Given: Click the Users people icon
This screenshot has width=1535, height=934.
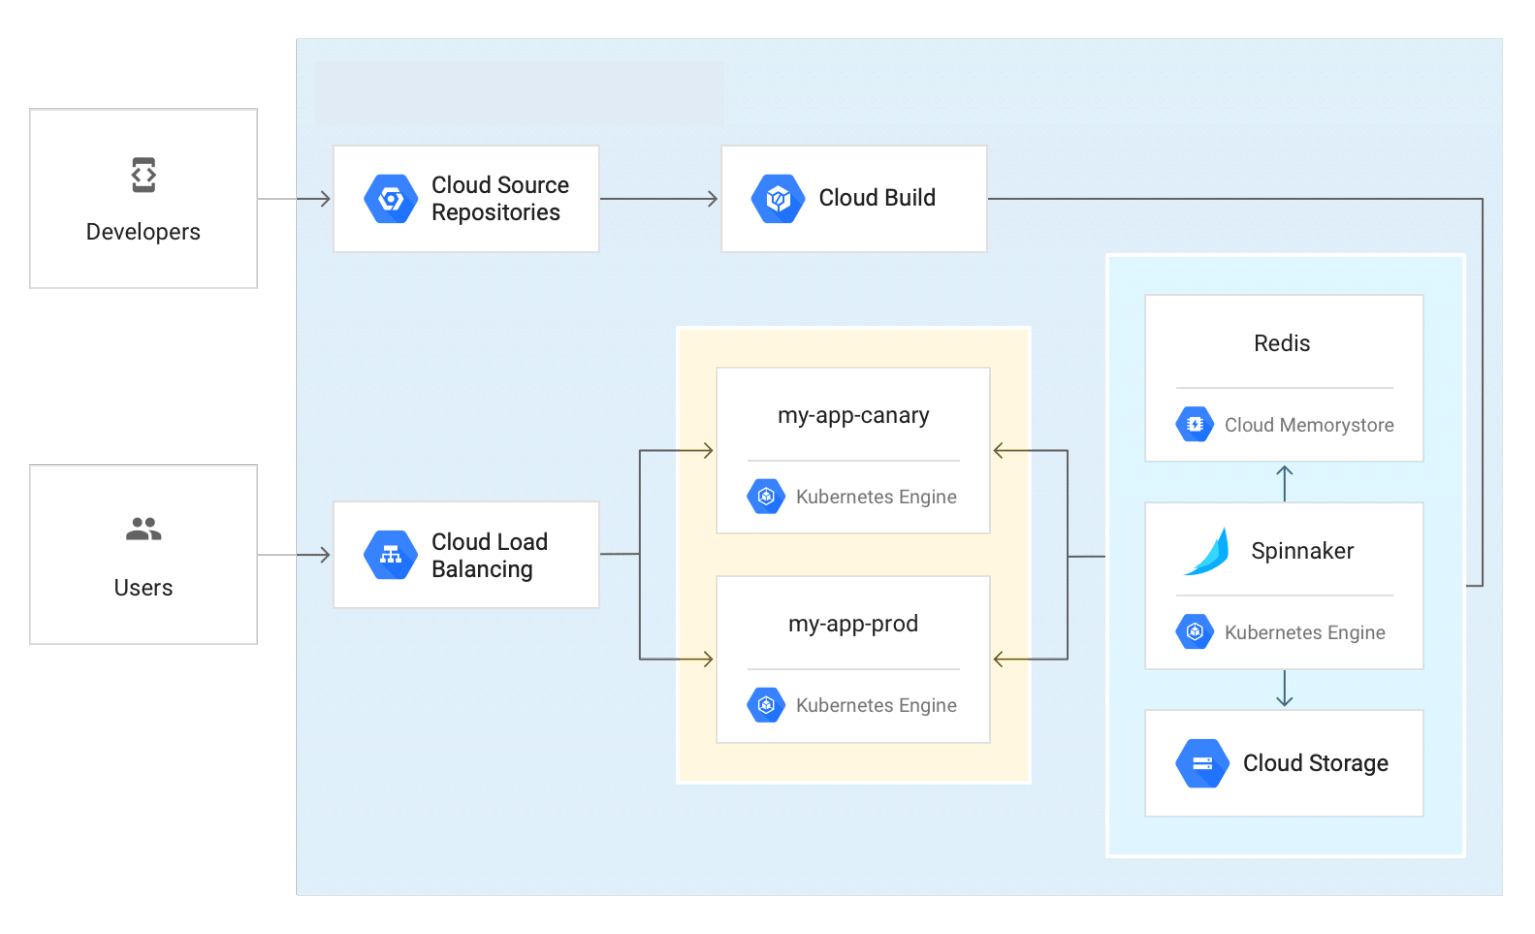Looking at the screenshot, I should (x=144, y=529).
